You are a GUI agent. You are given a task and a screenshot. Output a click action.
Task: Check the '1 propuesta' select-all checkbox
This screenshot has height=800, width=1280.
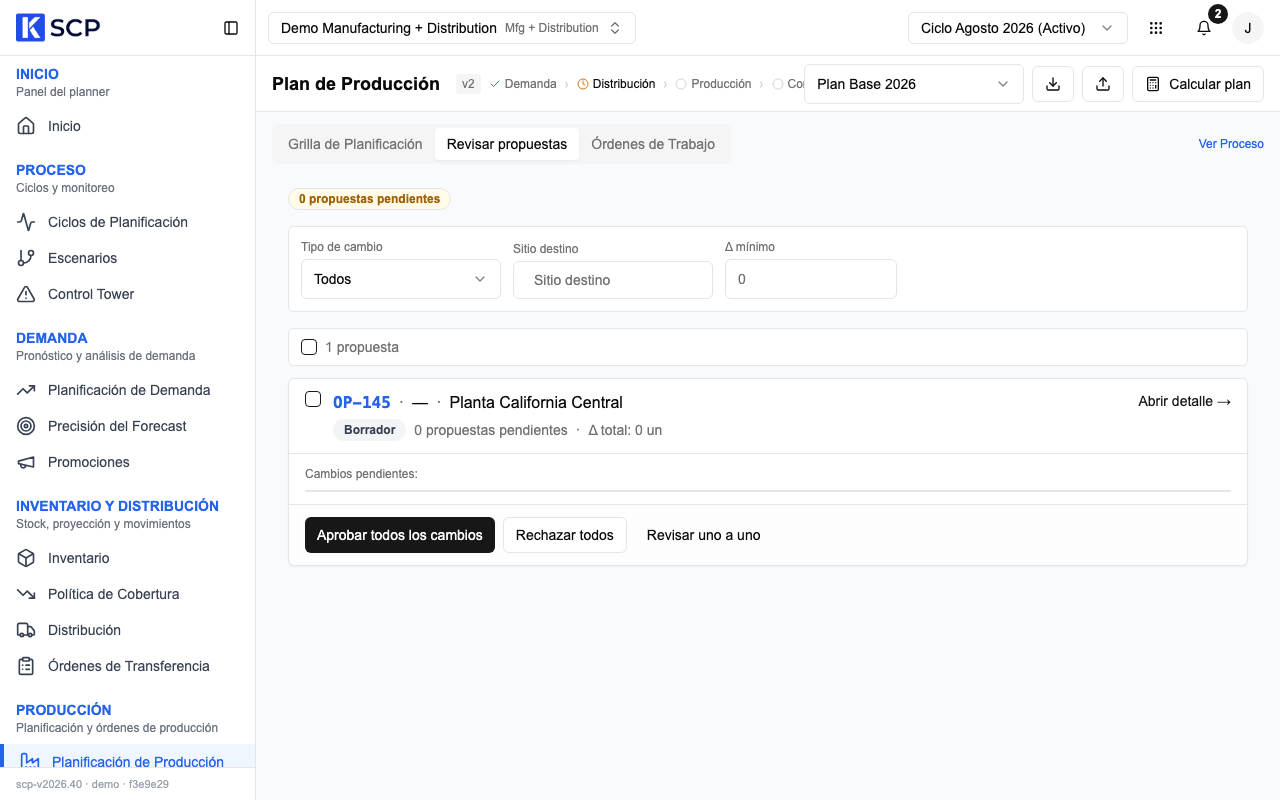[x=309, y=347]
